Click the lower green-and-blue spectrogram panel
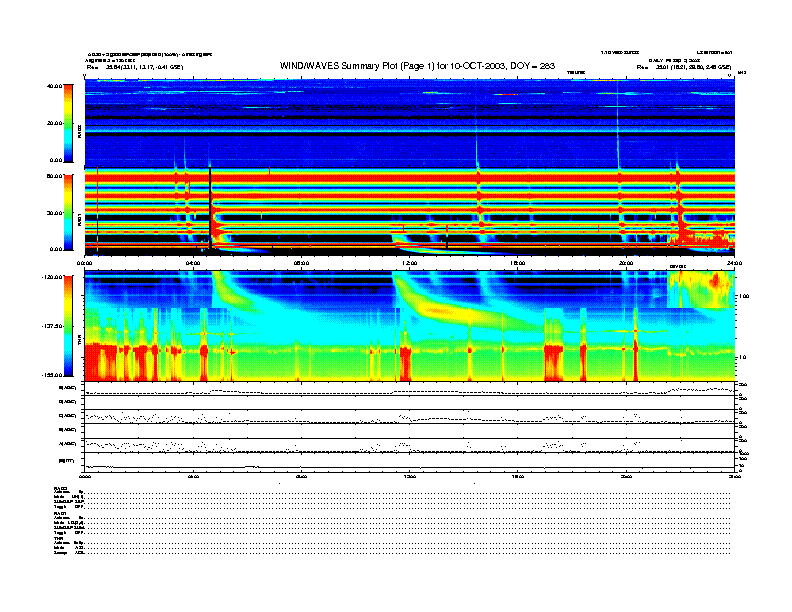Viewport: 792px width, 612px height. [410, 326]
